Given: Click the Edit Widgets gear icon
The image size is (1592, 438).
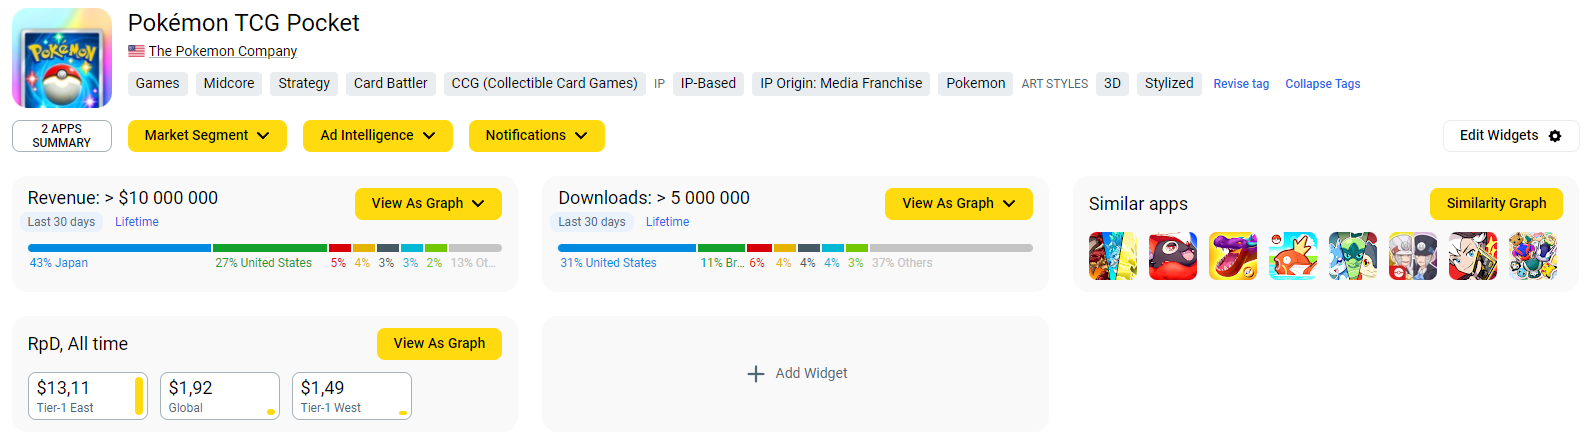Looking at the screenshot, I should (x=1555, y=136).
